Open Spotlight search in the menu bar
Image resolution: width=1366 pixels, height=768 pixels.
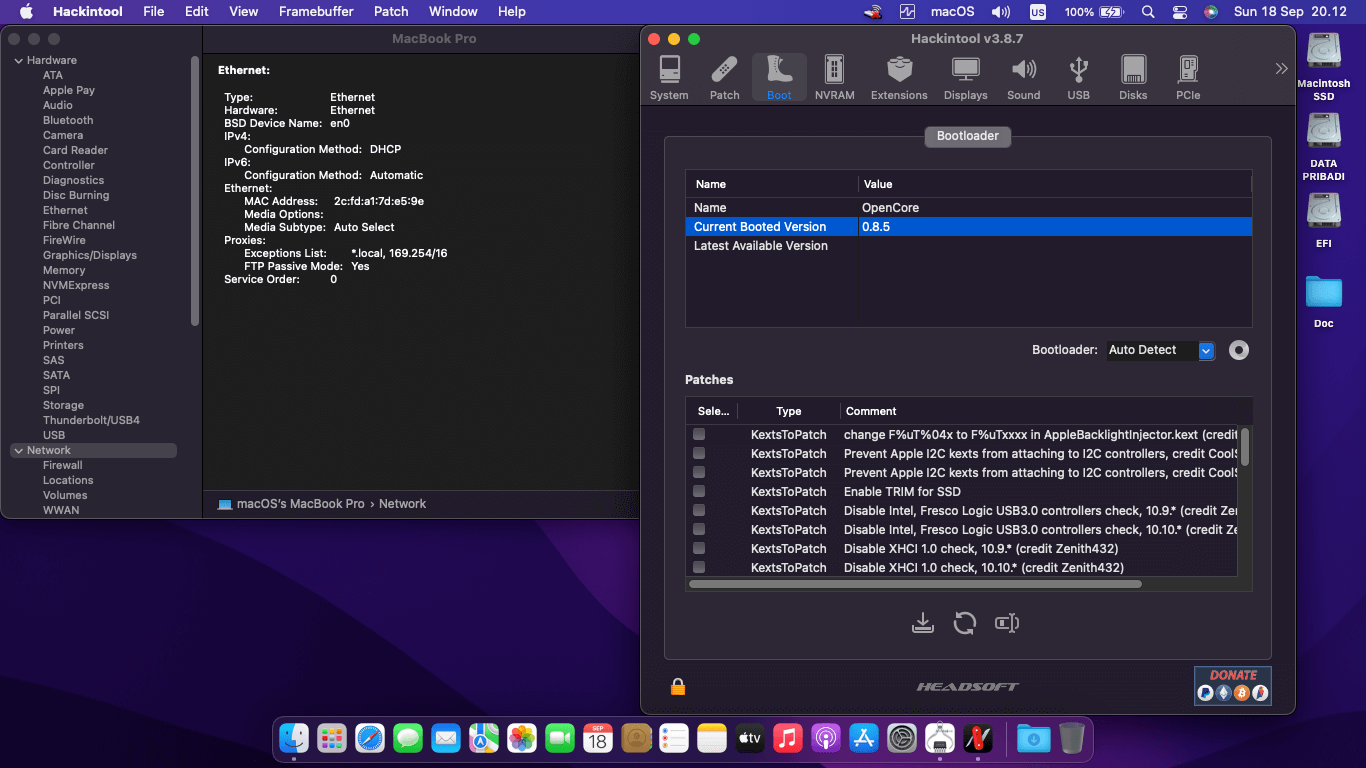[x=1148, y=12]
